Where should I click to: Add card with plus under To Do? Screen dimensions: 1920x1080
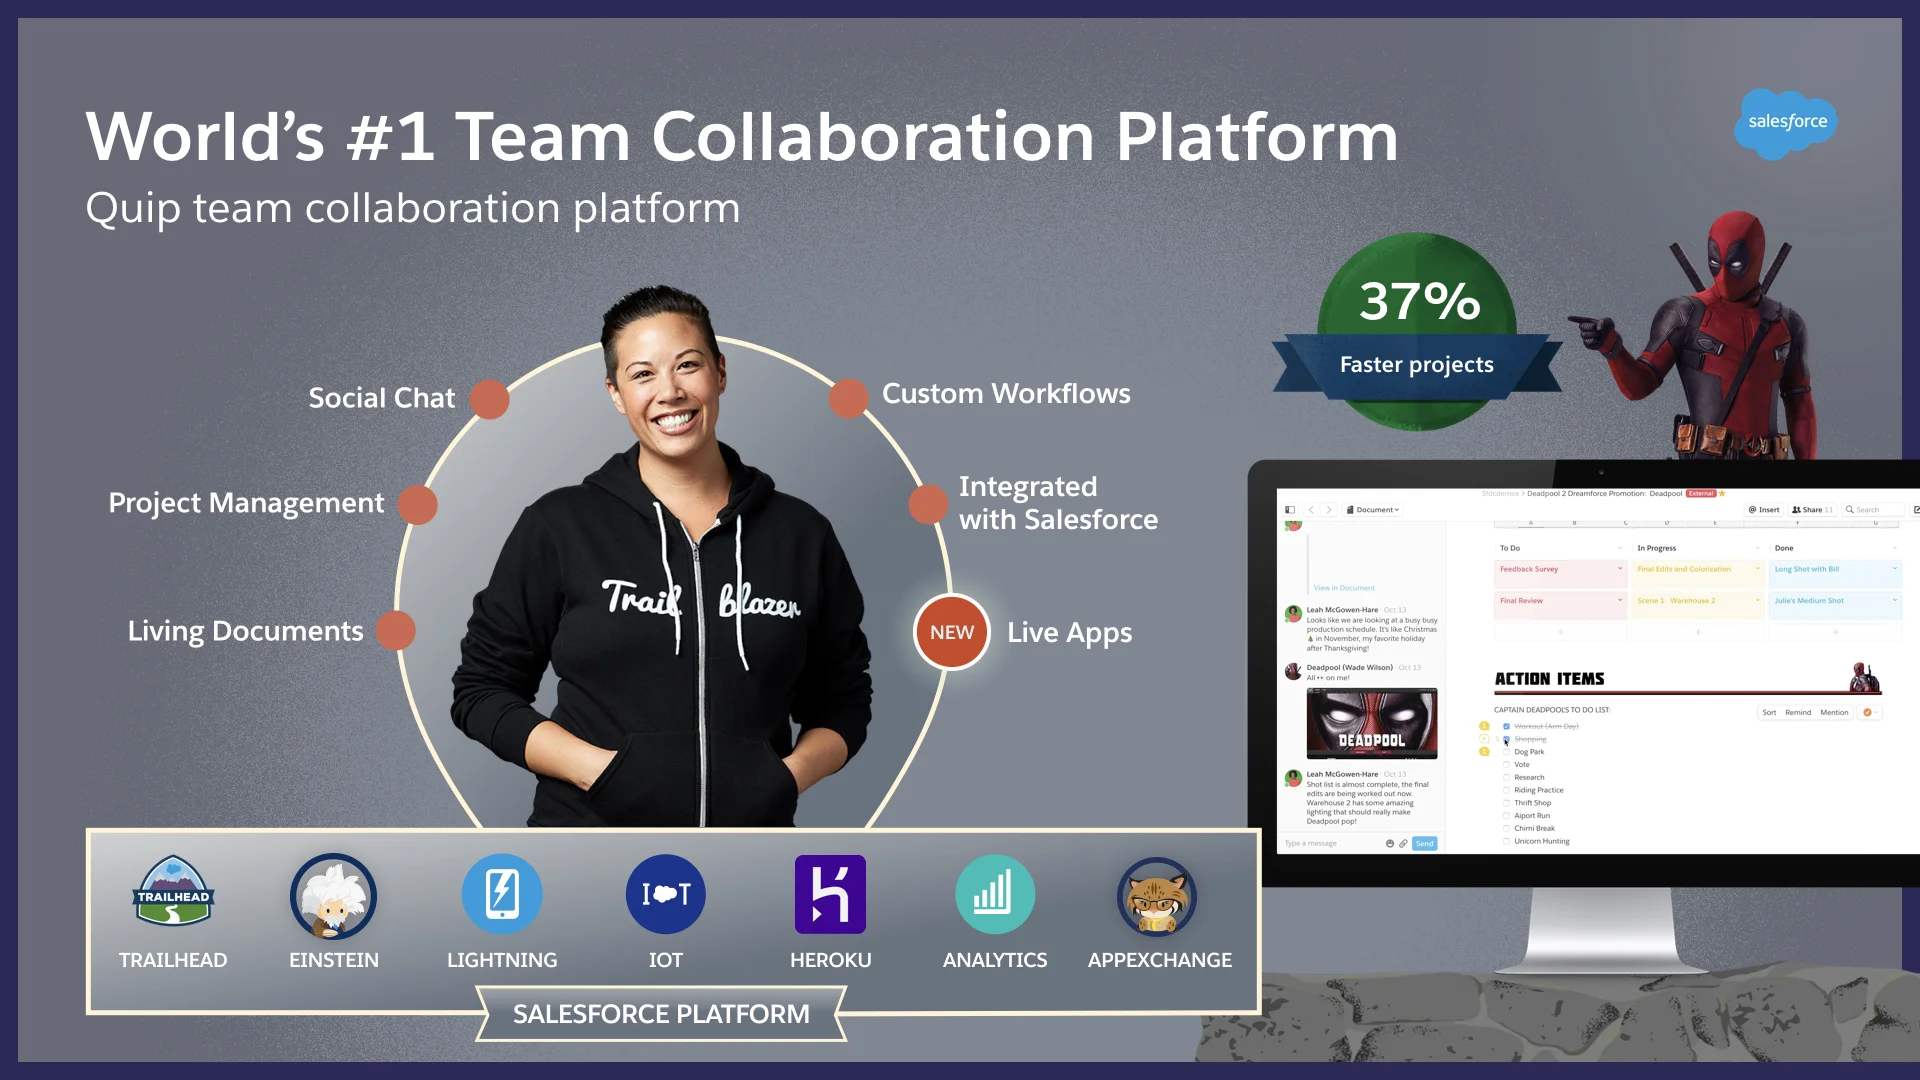click(x=1560, y=632)
